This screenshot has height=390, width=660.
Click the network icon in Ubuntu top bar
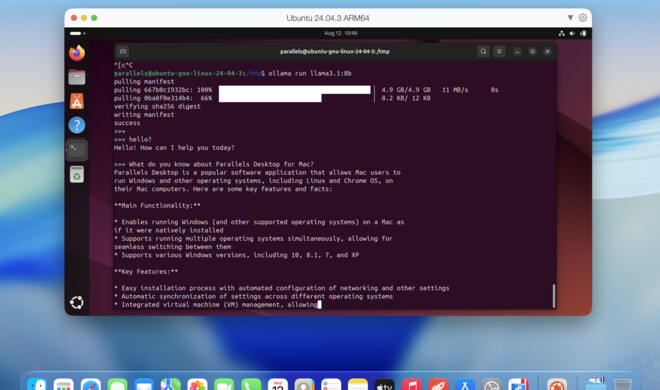click(562, 33)
